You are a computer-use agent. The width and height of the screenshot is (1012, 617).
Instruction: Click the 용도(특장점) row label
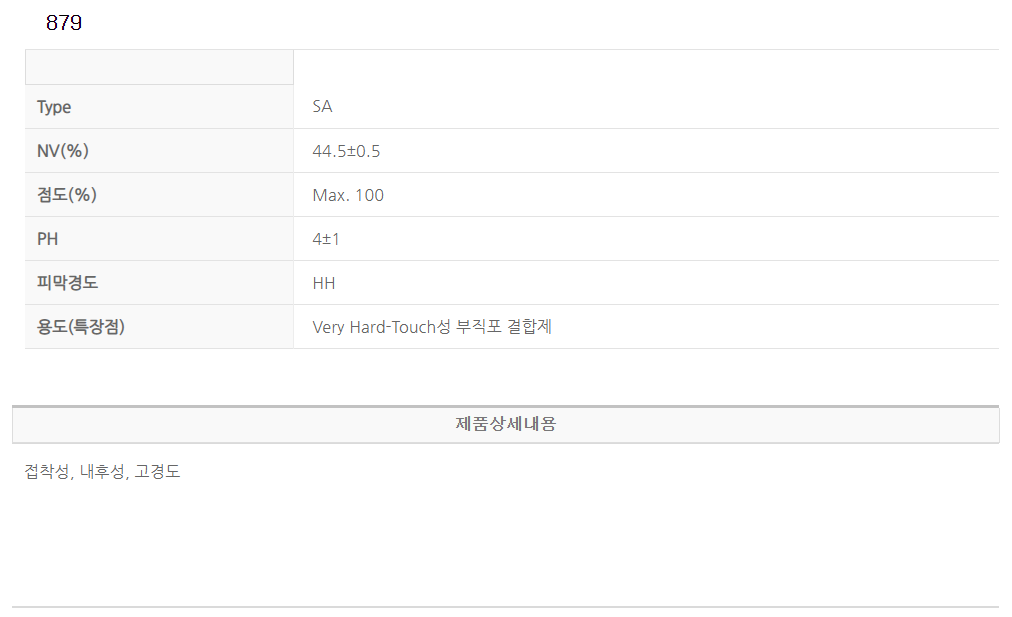[x=81, y=327]
